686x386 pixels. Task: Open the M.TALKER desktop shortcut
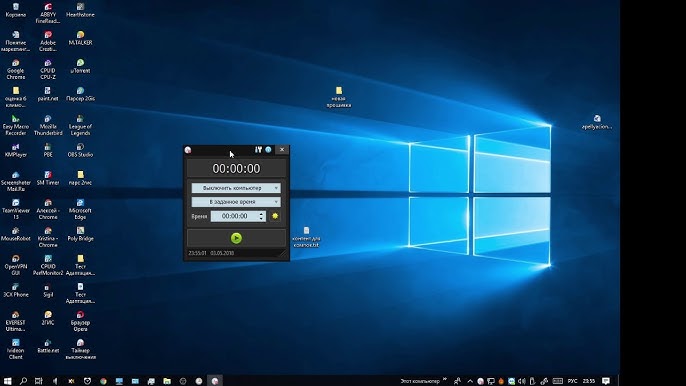(x=80, y=38)
